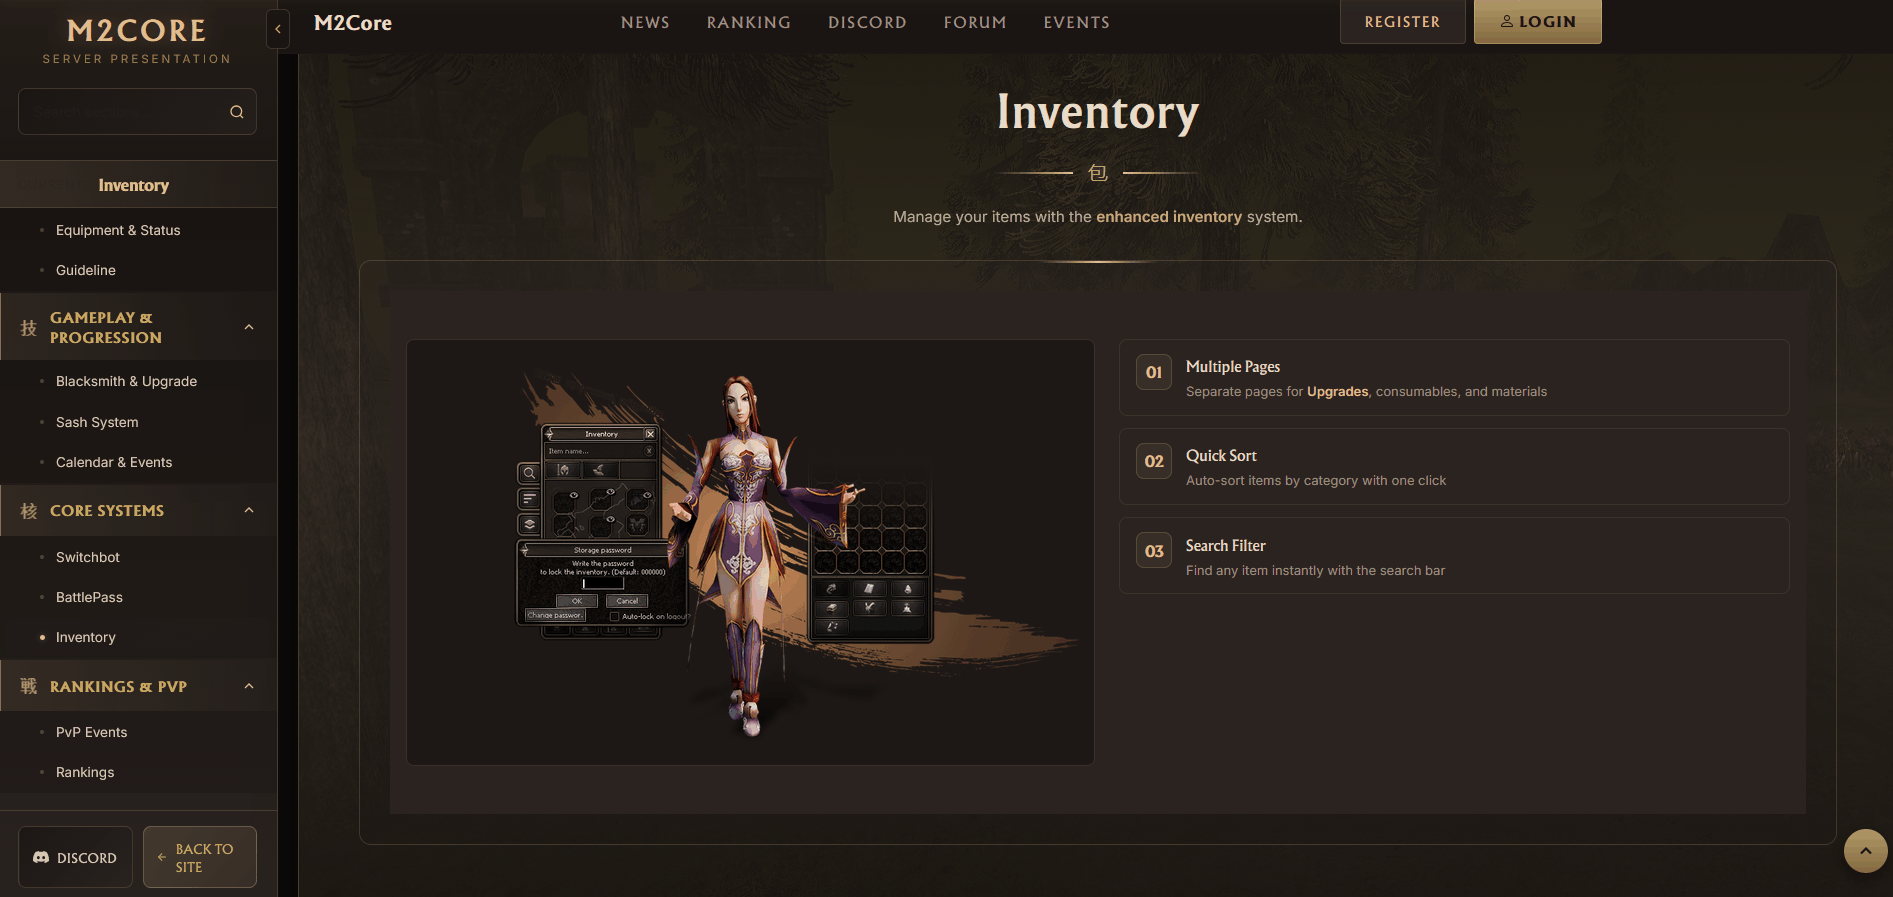This screenshot has height=897, width=1893.
Task: Click 'Find any item instantly with the search bar'
Action: pyautogui.click(x=1316, y=571)
